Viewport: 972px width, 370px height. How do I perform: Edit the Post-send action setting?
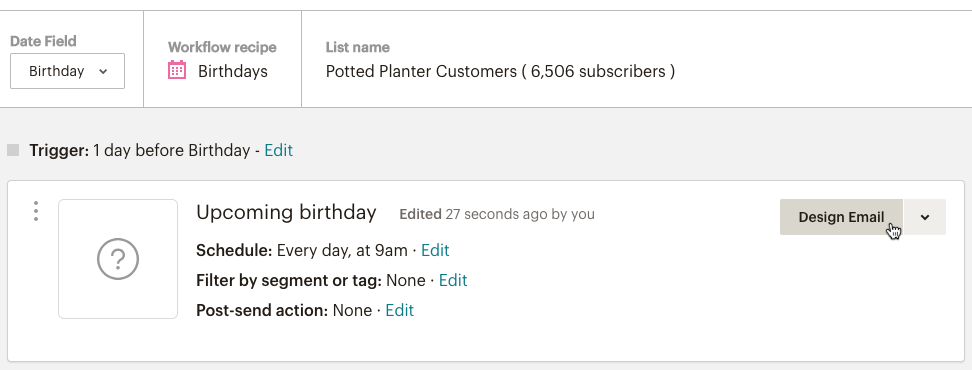coord(399,310)
